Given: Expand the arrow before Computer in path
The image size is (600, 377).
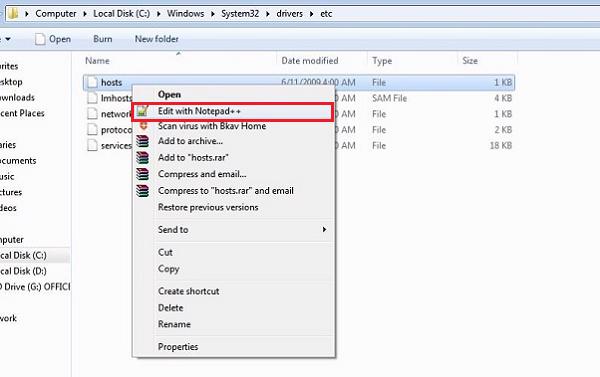Looking at the screenshot, I should tap(27, 14).
